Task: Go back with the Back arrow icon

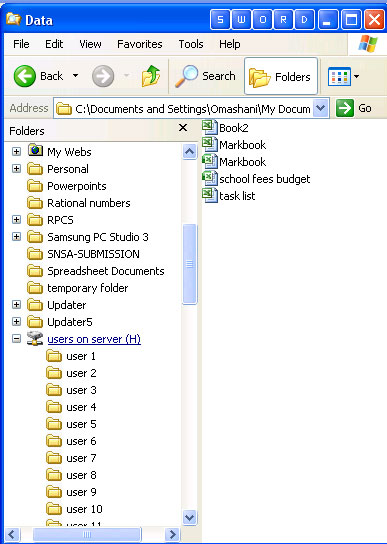Action: tap(24, 76)
